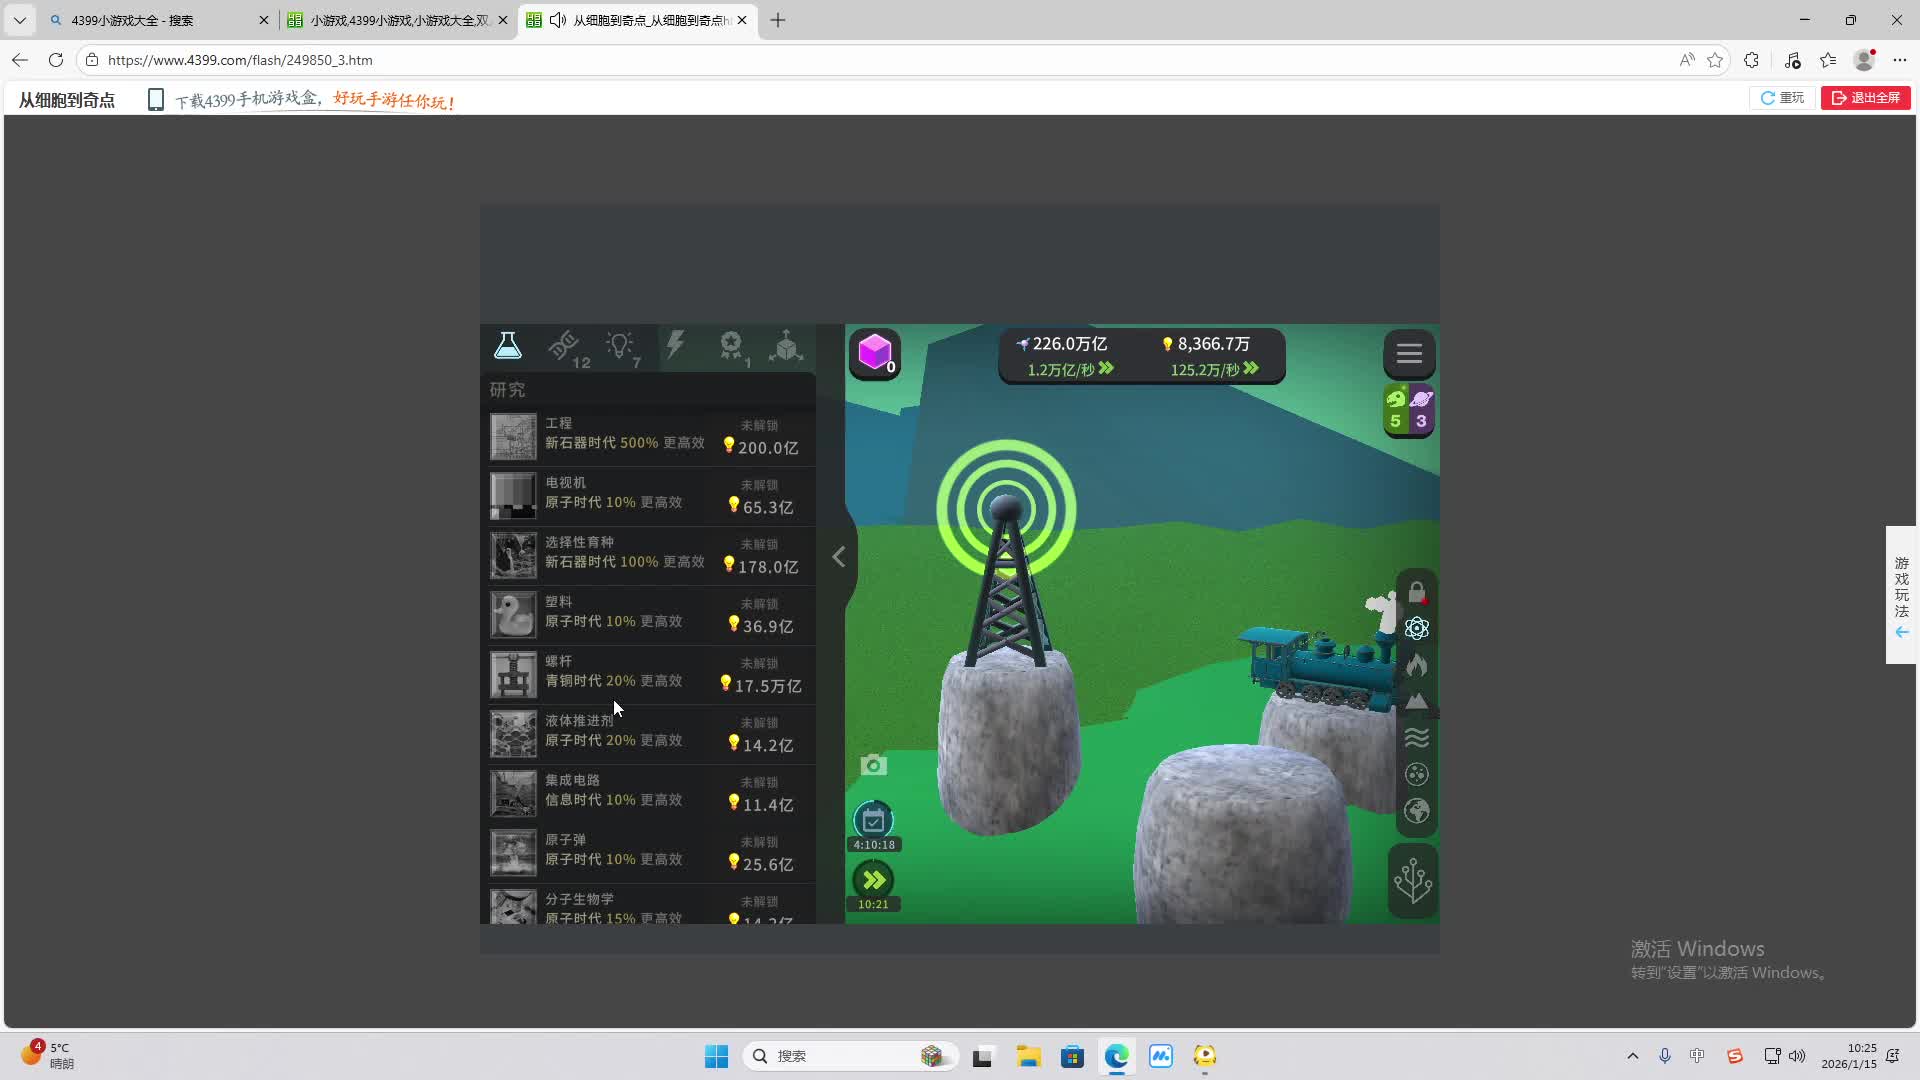The width and height of the screenshot is (1920, 1080).
Task: Open the tech tree branch icon
Action: point(1412,881)
